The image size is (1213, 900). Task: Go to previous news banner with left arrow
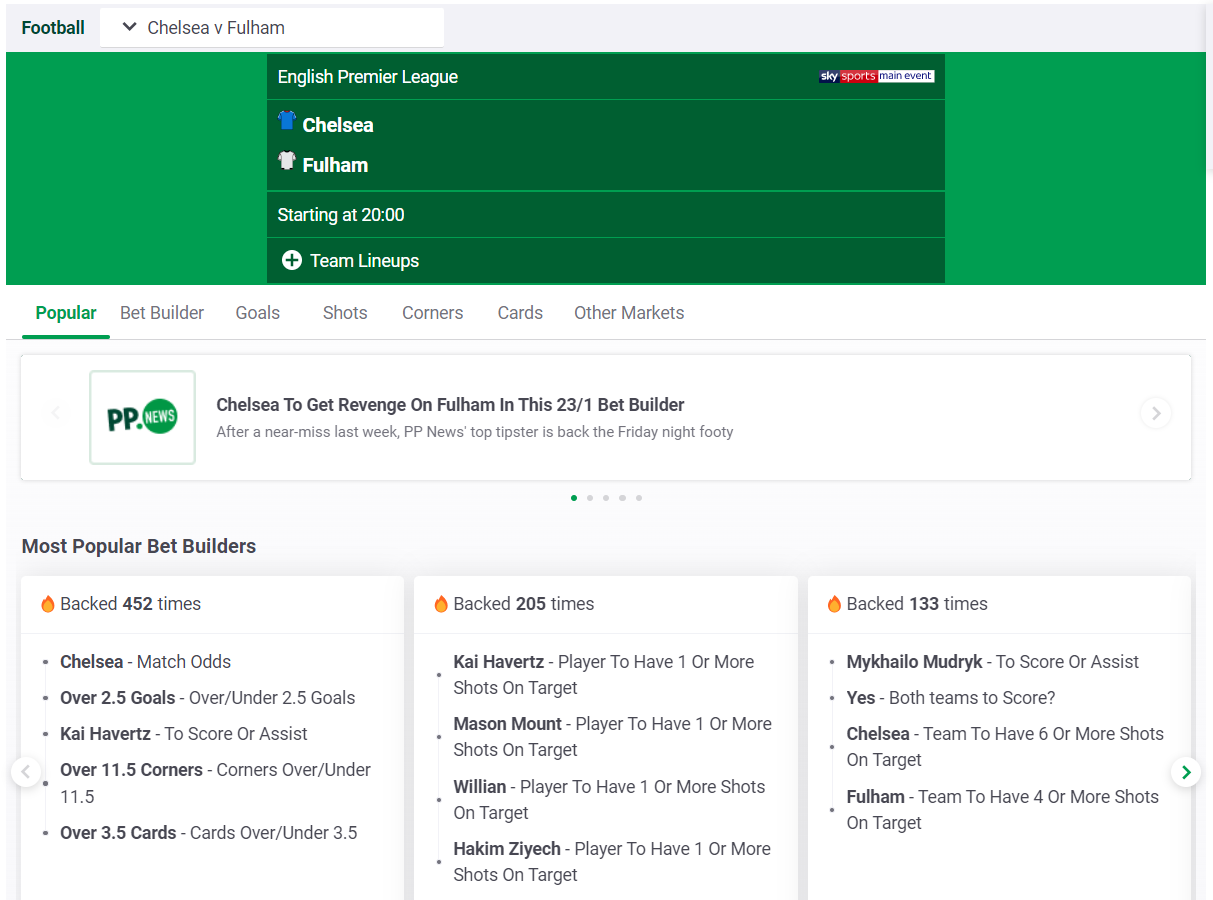[x=56, y=413]
